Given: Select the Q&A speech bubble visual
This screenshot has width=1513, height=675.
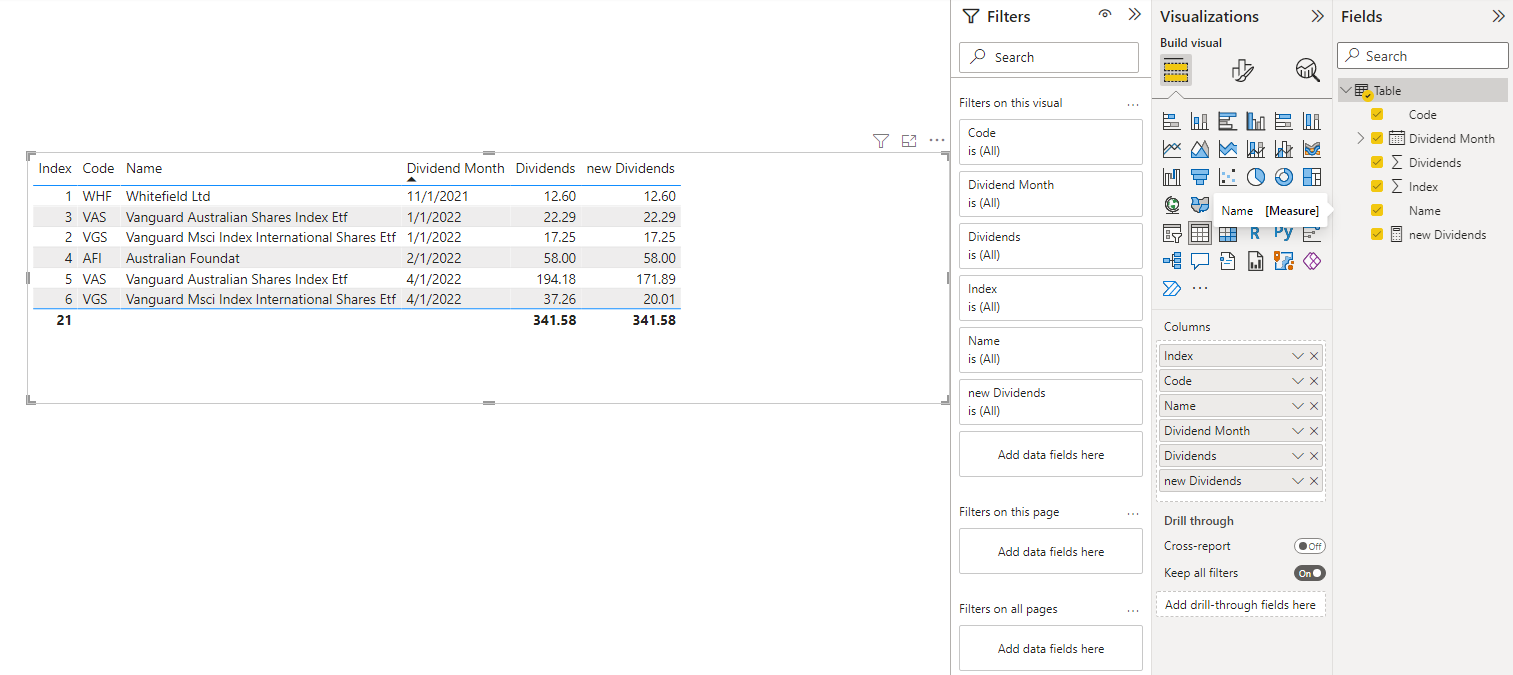Looking at the screenshot, I should point(1200,261).
